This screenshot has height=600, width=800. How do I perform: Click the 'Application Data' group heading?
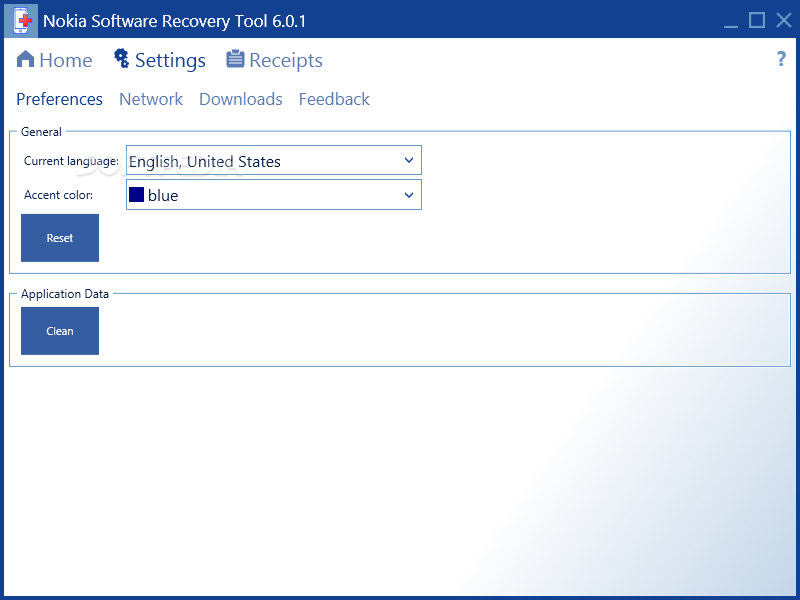coord(65,294)
